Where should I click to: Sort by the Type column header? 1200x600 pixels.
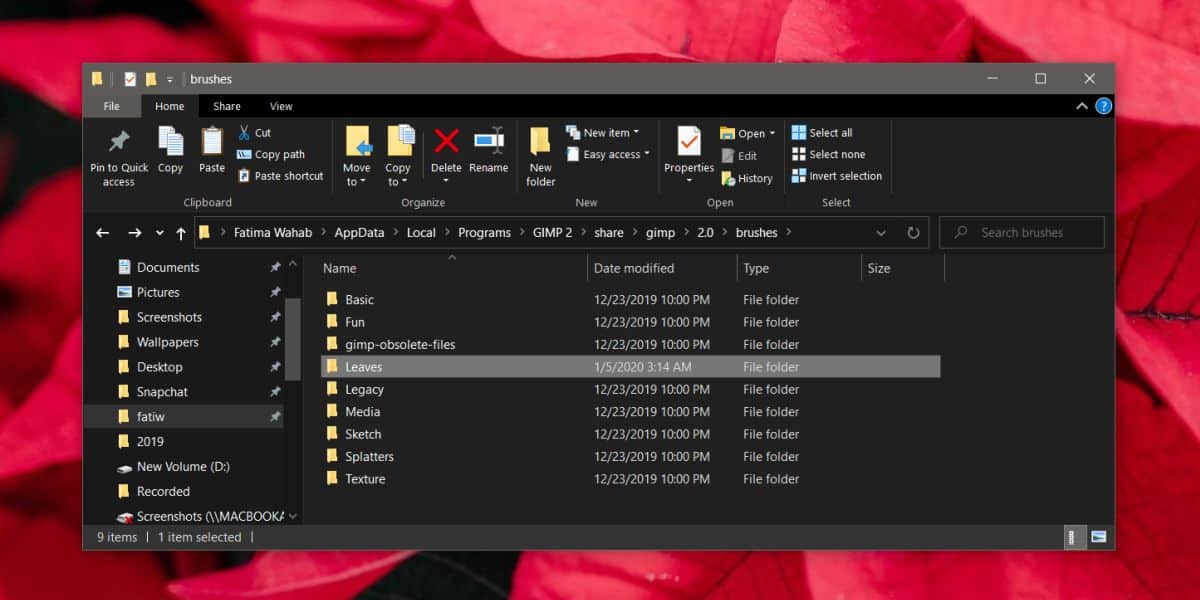tap(798, 268)
